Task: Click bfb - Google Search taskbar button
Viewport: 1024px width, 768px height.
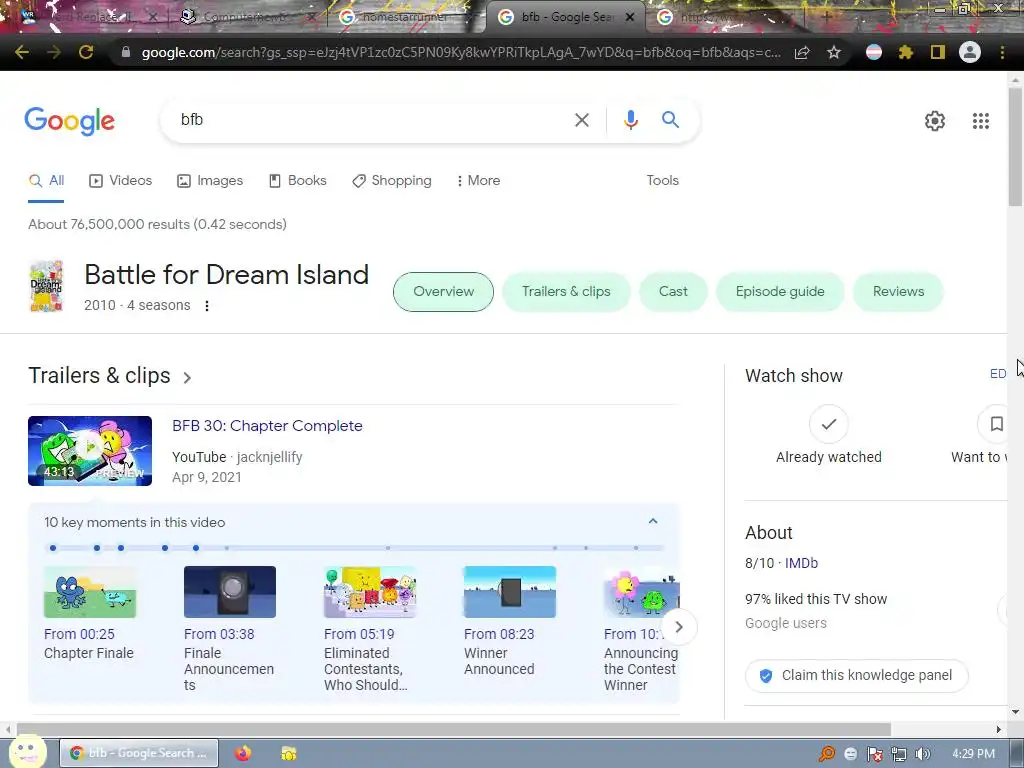Action: 139,753
